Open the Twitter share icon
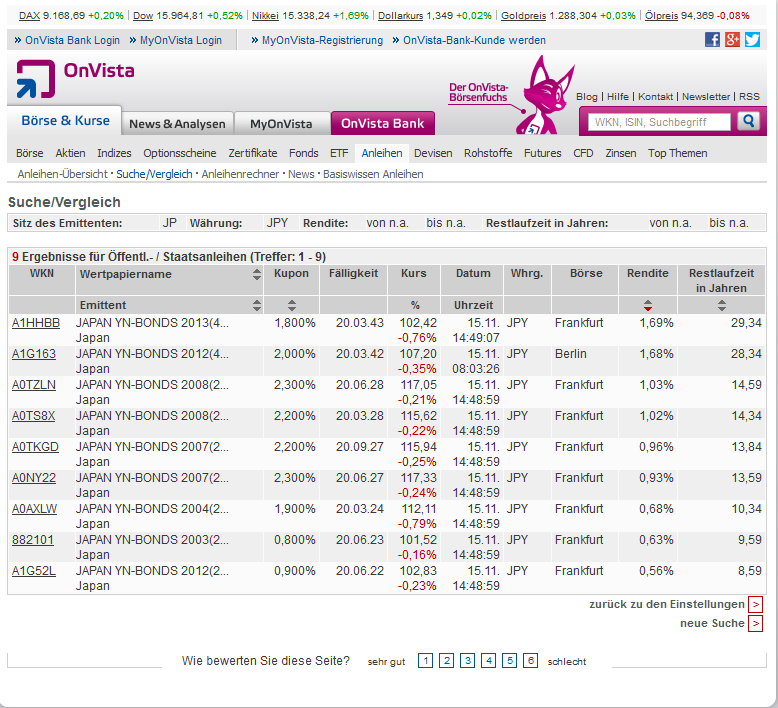Screen dimensions: 778x708 pos(752,40)
